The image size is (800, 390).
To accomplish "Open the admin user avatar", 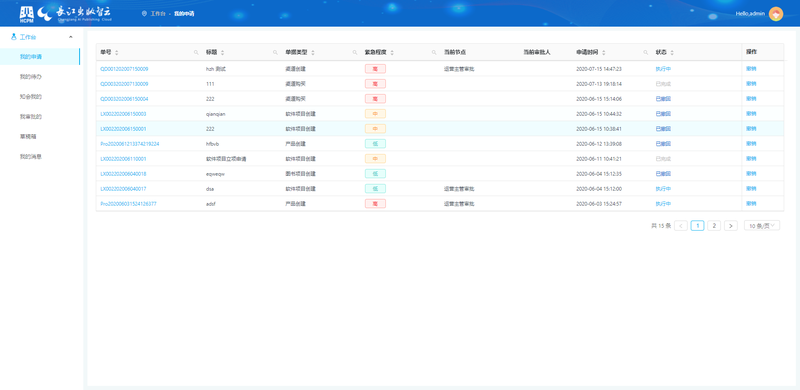I will 776,14.
